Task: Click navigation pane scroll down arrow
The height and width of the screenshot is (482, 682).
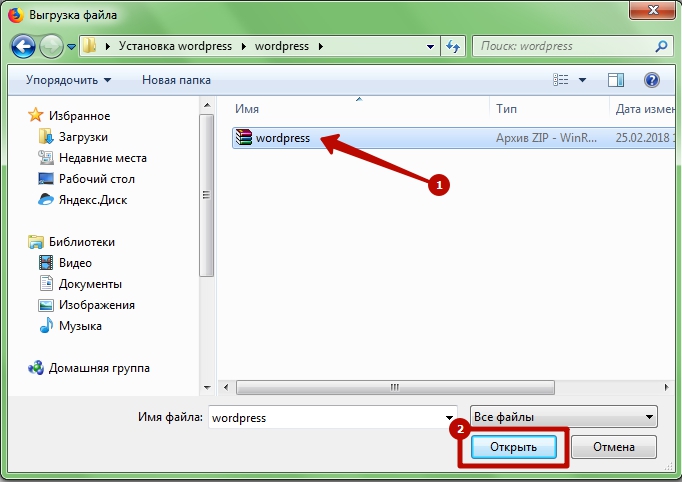Action: click(x=207, y=387)
